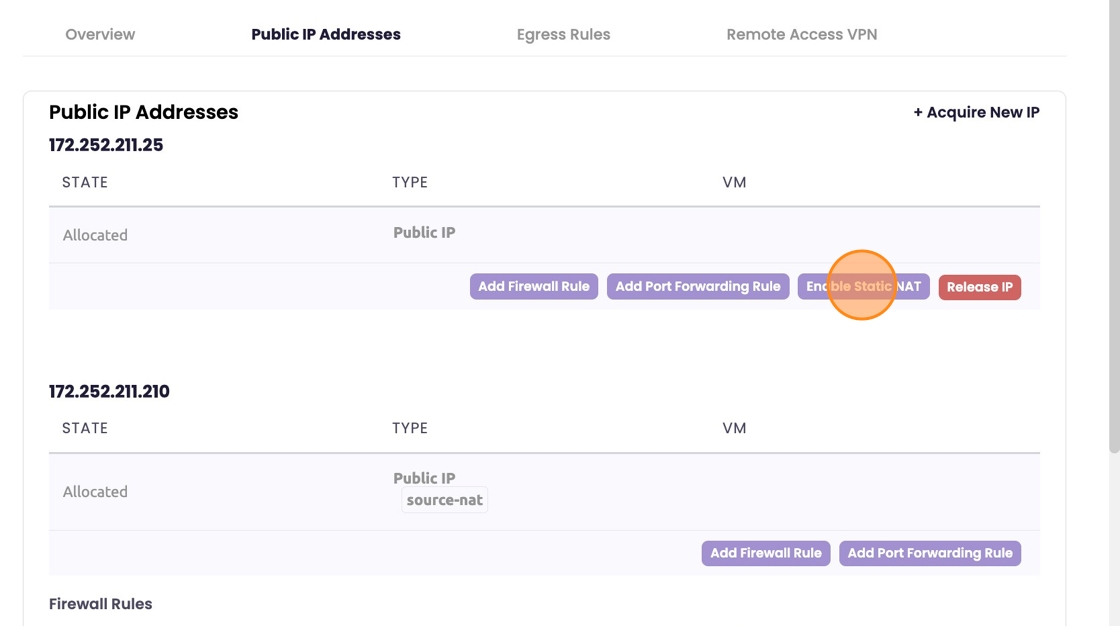Add Port Forwarding Rule for 172.252.211.210
This screenshot has width=1120, height=626.
[930, 553]
